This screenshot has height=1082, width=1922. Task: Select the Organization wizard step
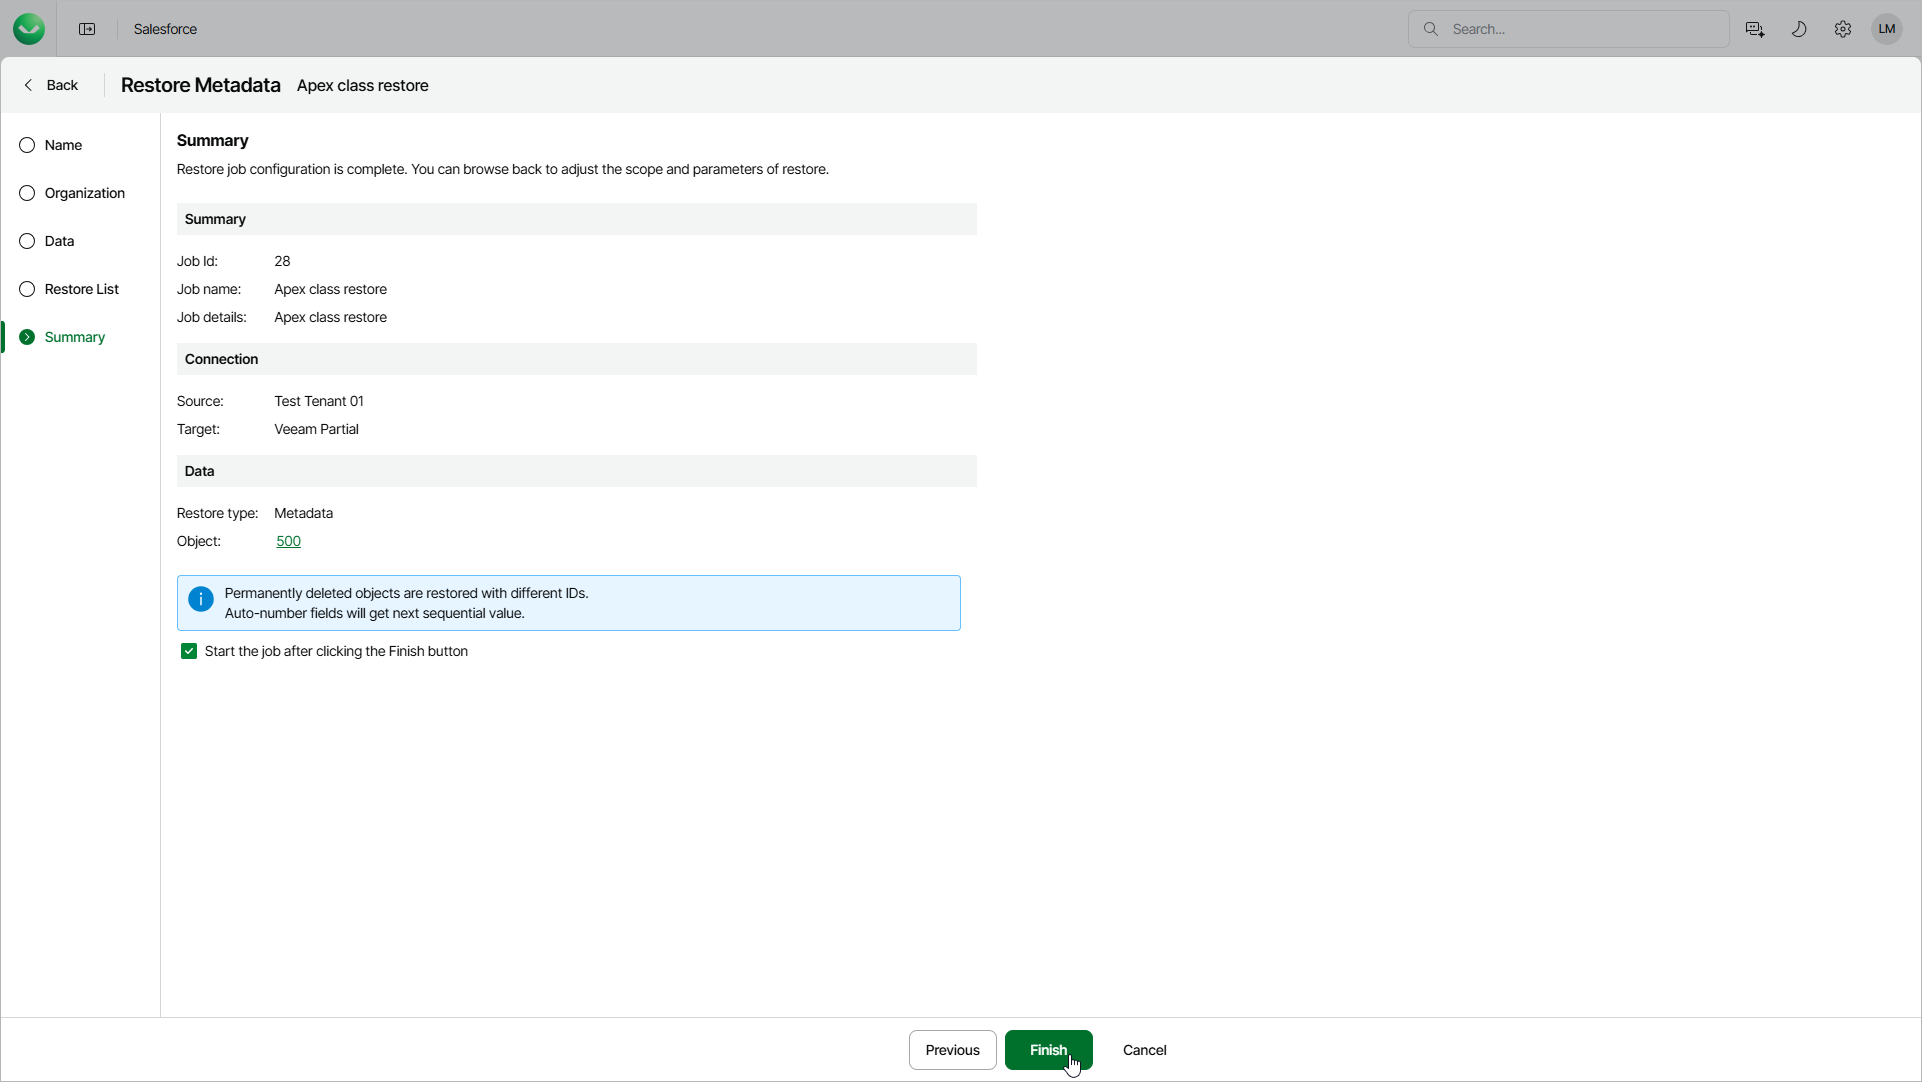click(84, 193)
